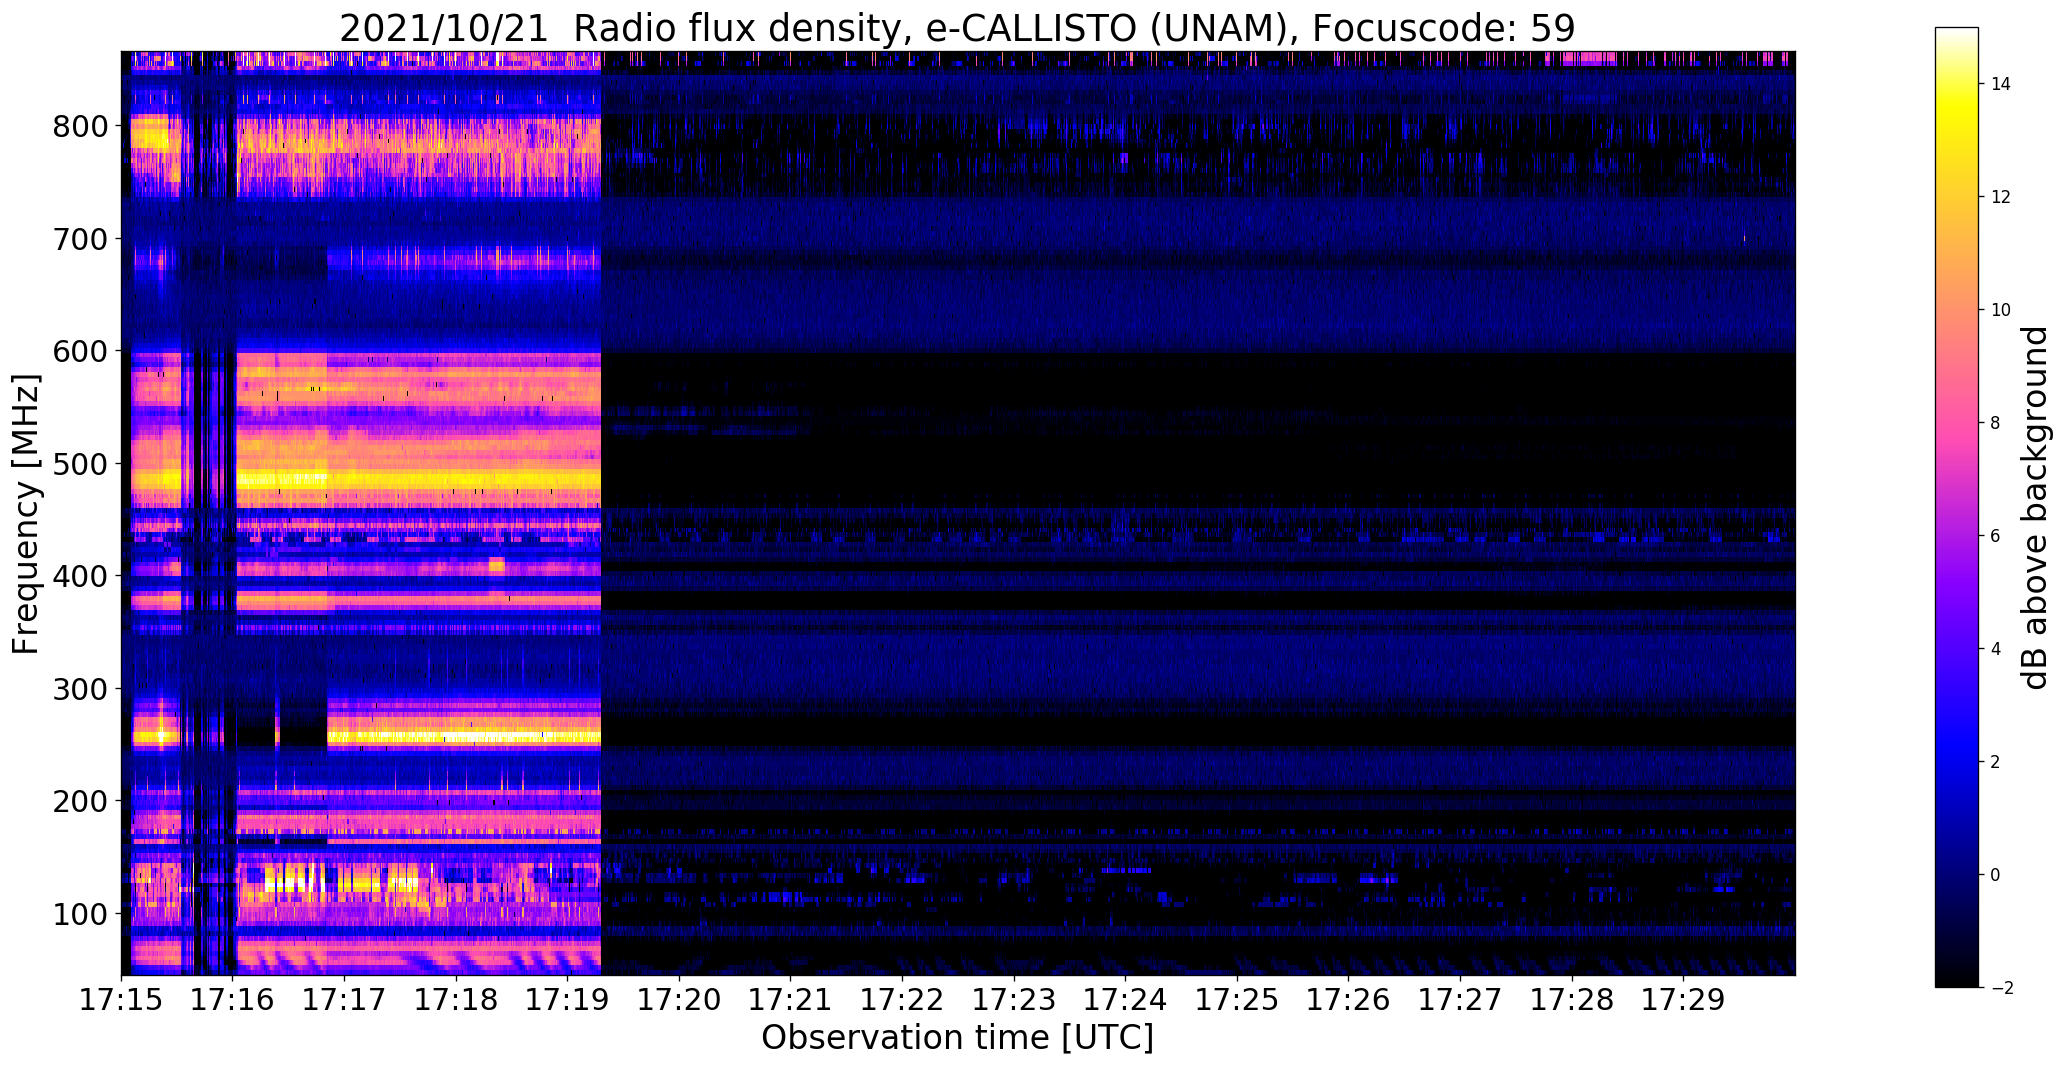Click the 17:24 time tick label
The image size is (2066, 1067).
1126,999
